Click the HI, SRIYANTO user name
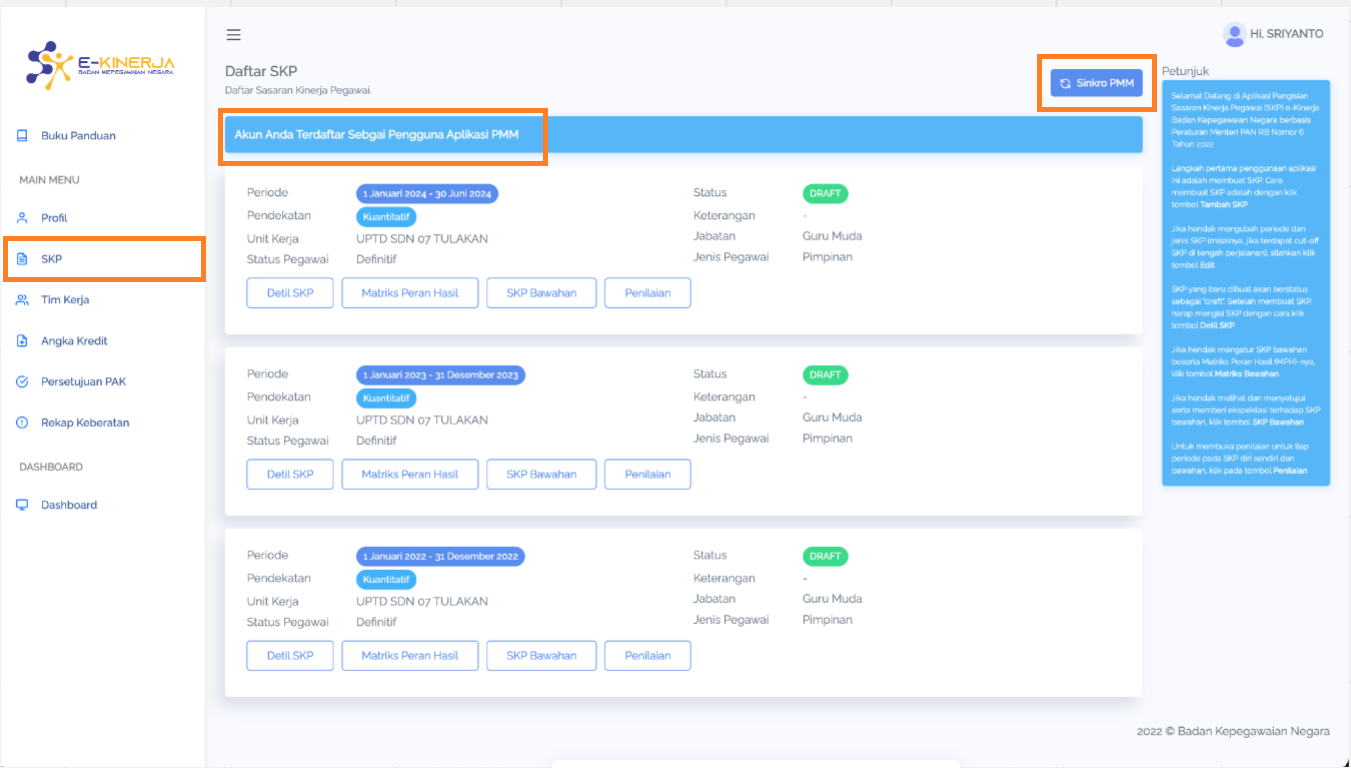Screen dimensions: 1351x768 1286,34
